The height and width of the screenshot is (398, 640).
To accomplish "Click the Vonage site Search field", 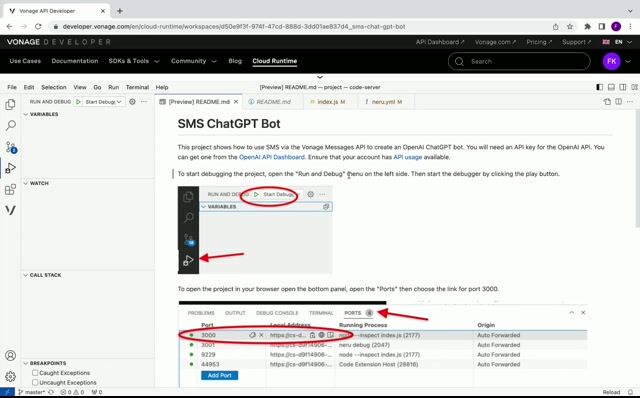I will point(519,61).
